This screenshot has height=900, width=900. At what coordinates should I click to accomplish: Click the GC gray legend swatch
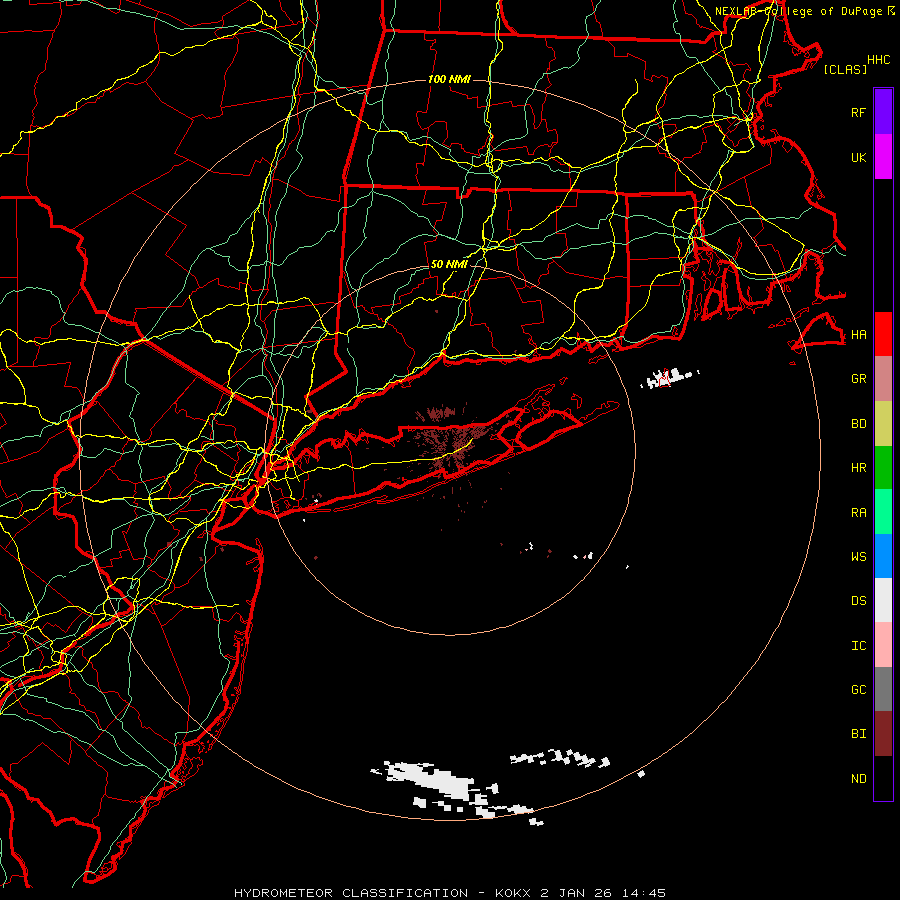click(x=883, y=689)
